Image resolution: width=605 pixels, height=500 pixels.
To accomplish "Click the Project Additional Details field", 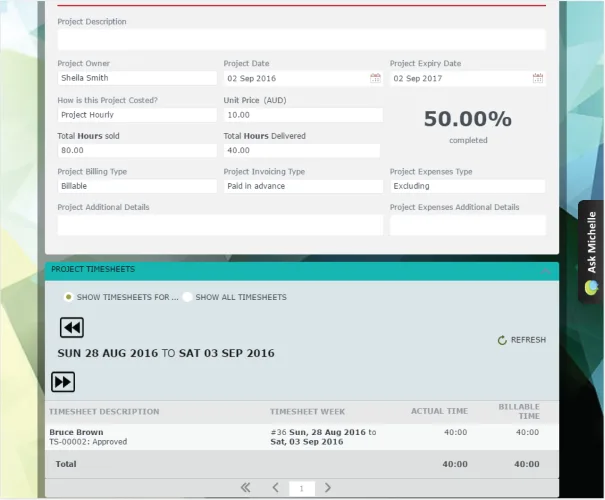I will [220, 225].
